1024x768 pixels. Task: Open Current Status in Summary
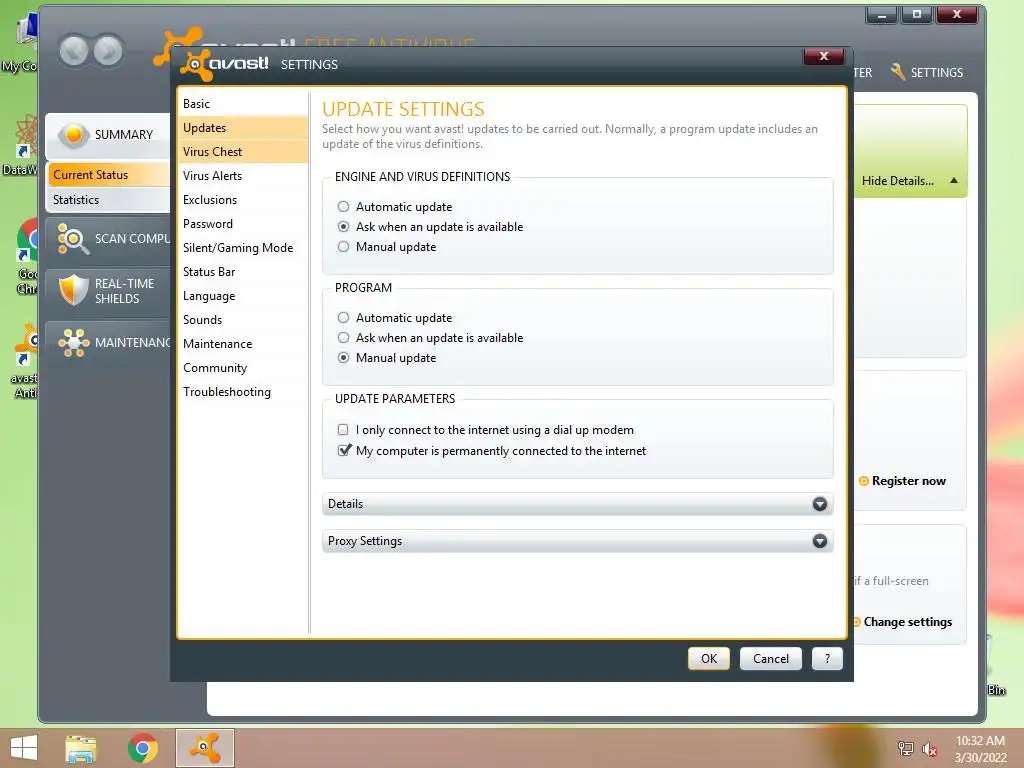(108, 175)
